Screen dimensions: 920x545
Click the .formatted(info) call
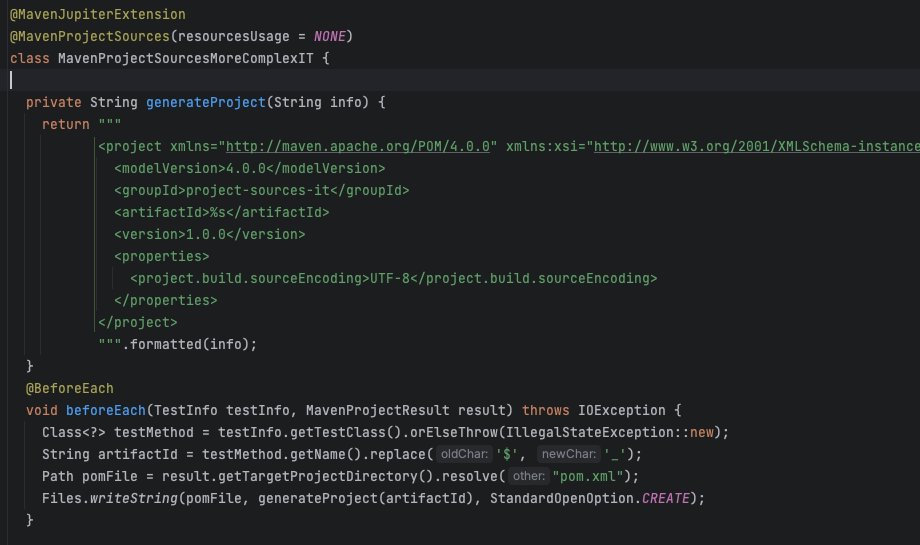(190, 344)
